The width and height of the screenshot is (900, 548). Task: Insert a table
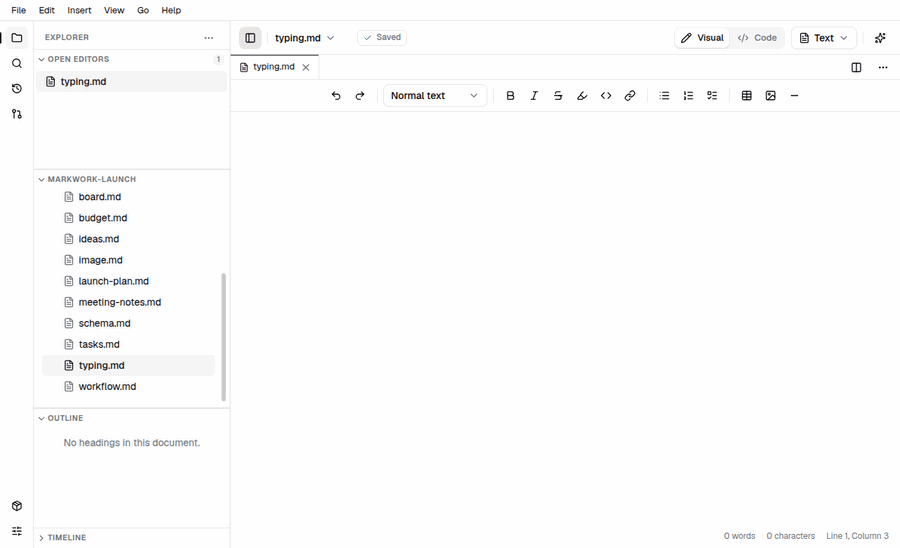[747, 96]
